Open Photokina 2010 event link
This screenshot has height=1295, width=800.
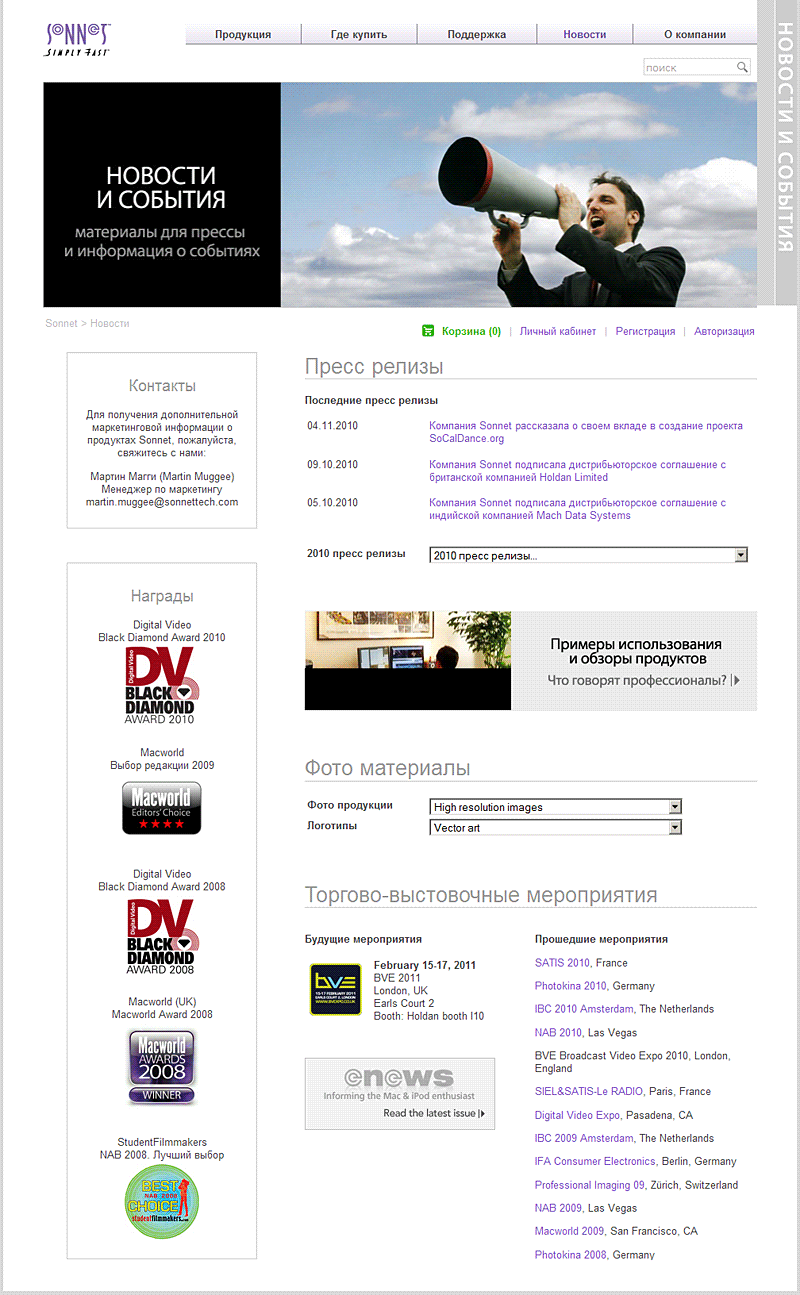click(571, 986)
